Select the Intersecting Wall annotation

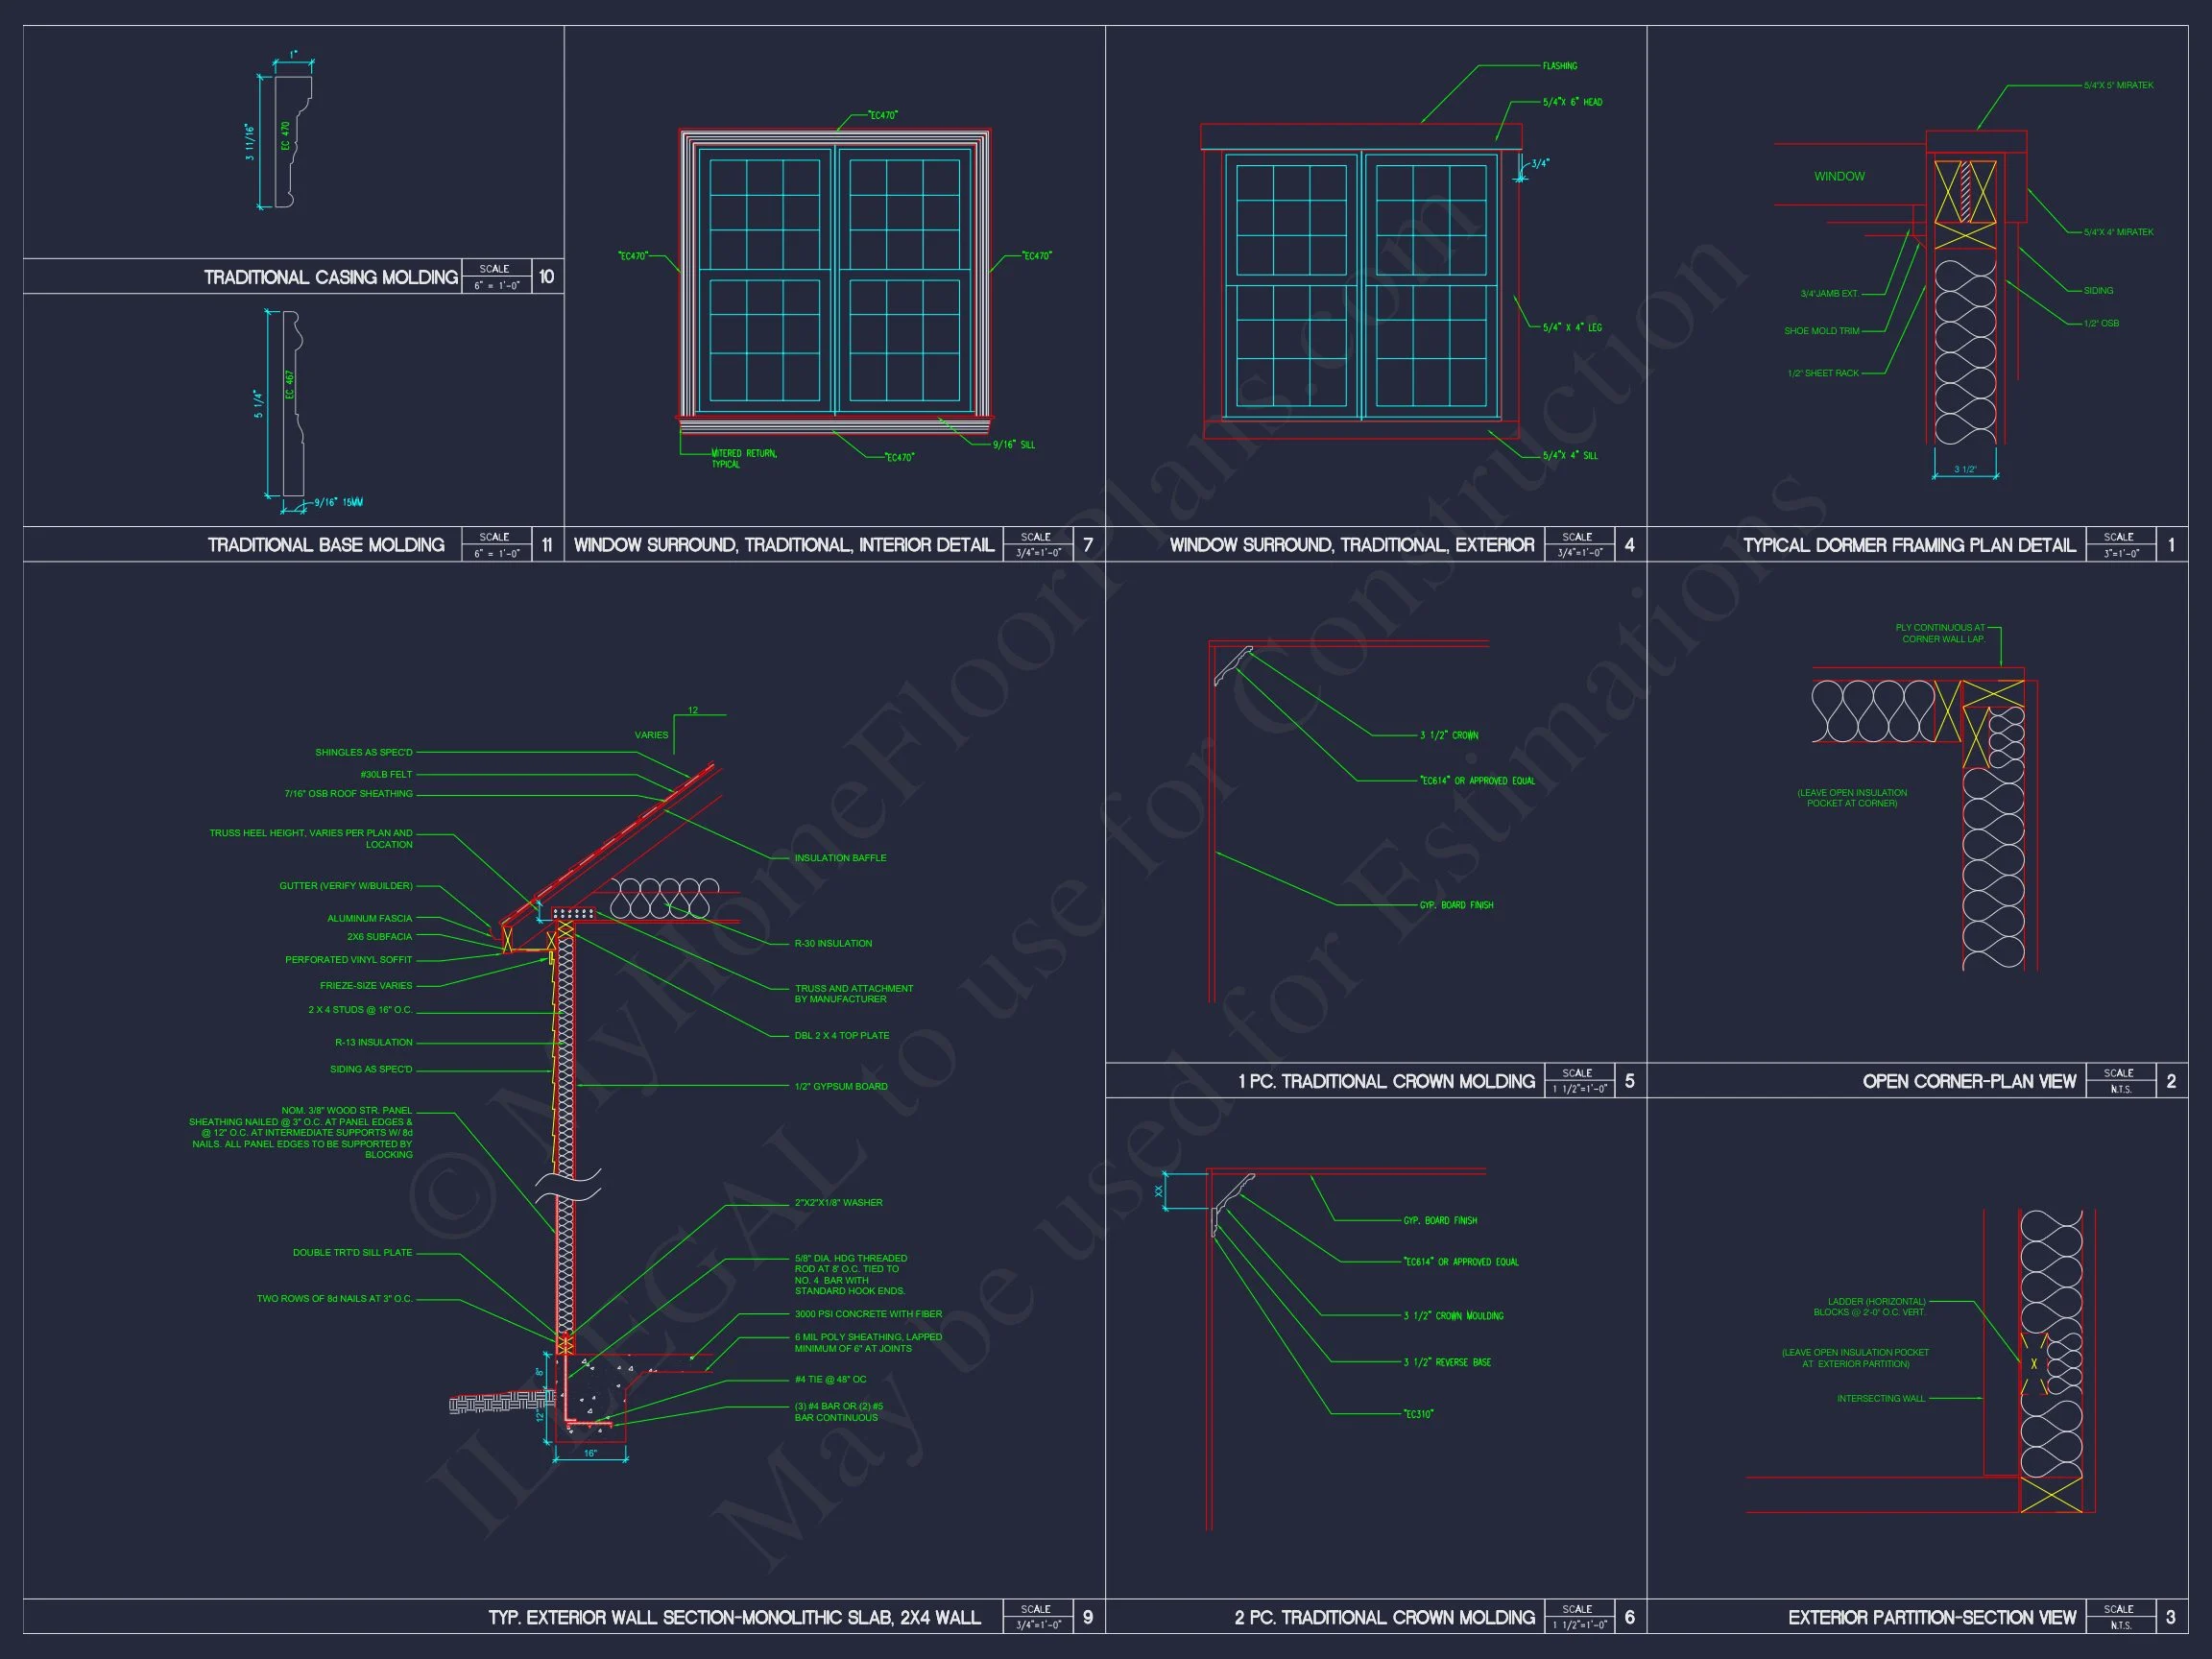pyautogui.click(x=1880, y=1398)
